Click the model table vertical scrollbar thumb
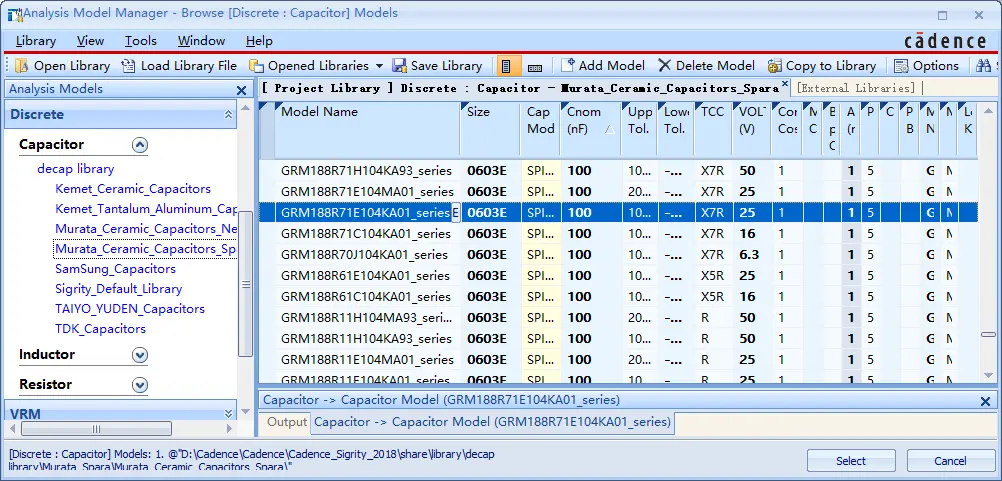Viewport: 1002px width, 481px height. pos(989,333)
